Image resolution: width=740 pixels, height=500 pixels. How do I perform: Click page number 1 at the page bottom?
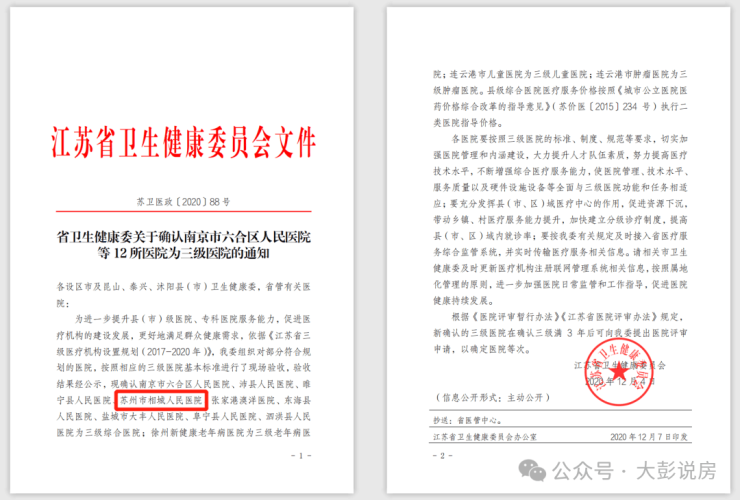tap(301, 456)
